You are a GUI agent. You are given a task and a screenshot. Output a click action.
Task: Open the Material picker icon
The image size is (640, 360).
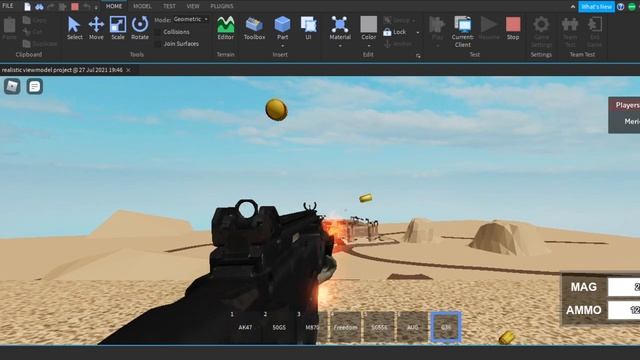click(x=340, y=24)
